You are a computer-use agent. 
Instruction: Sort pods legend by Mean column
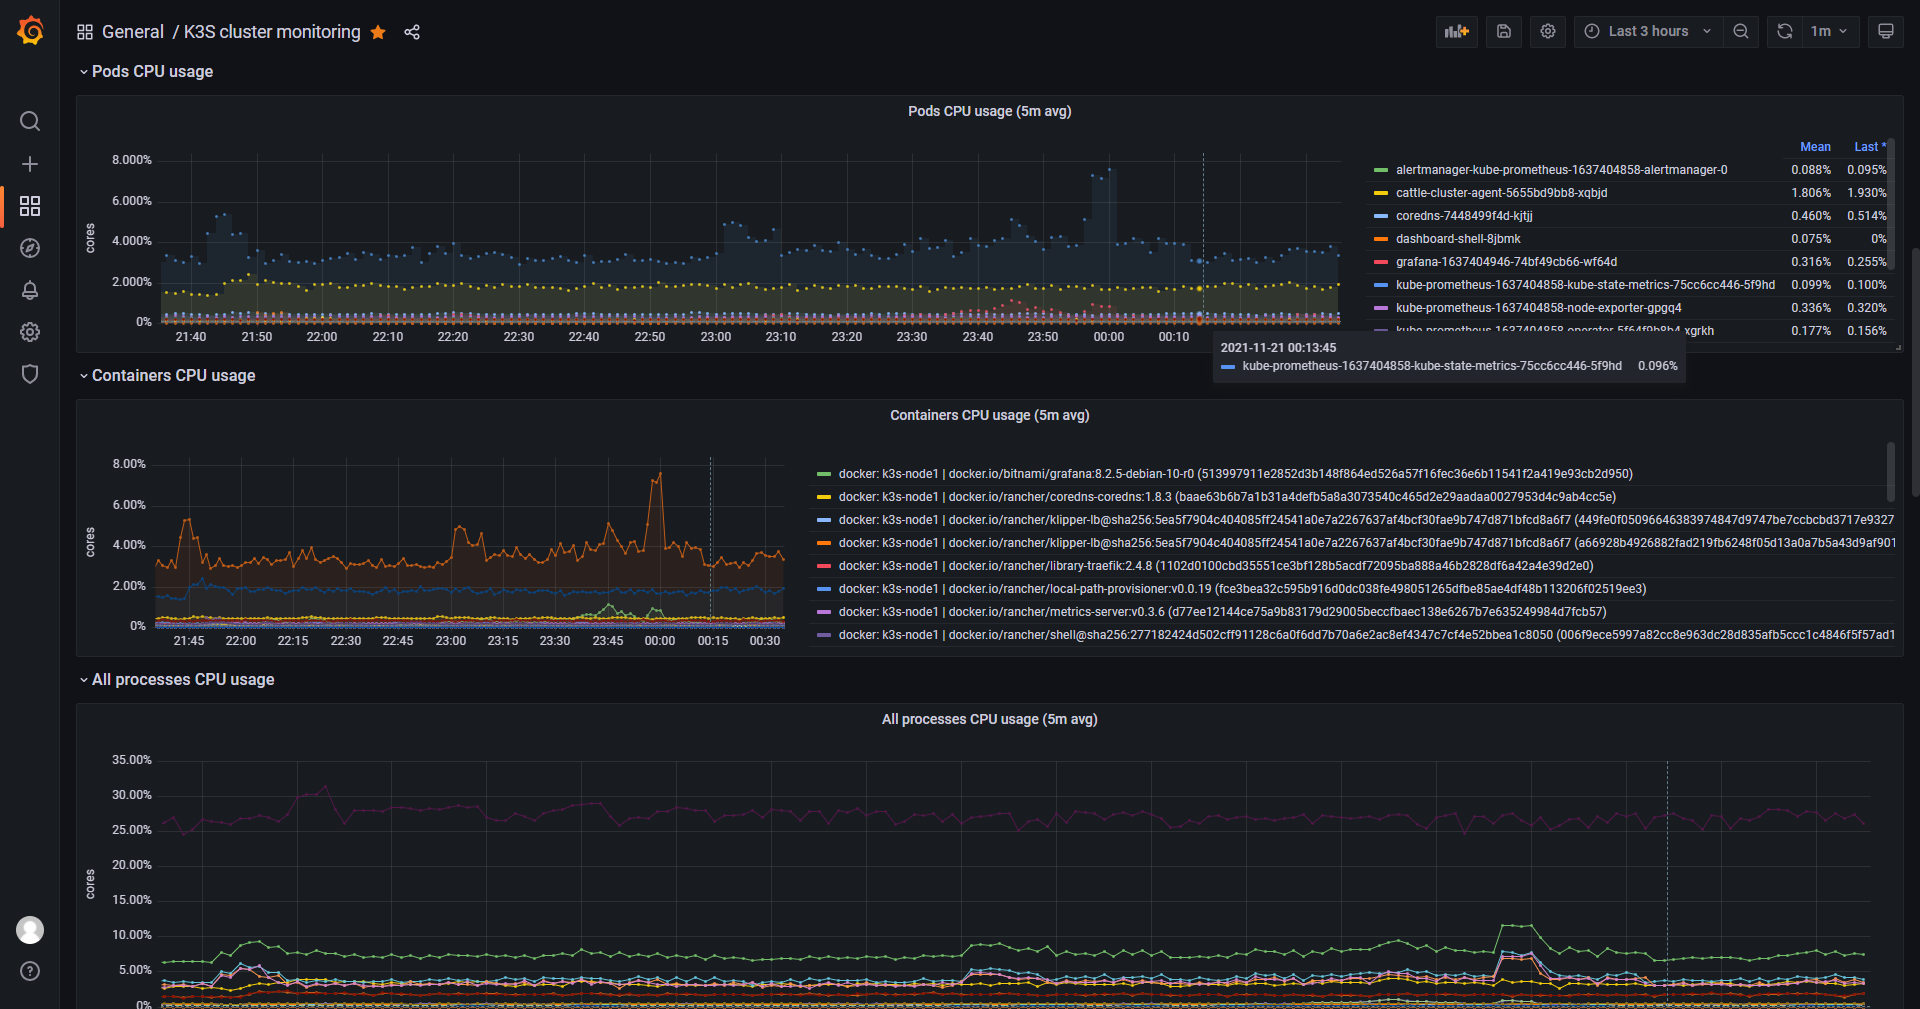coord(1815,147)
